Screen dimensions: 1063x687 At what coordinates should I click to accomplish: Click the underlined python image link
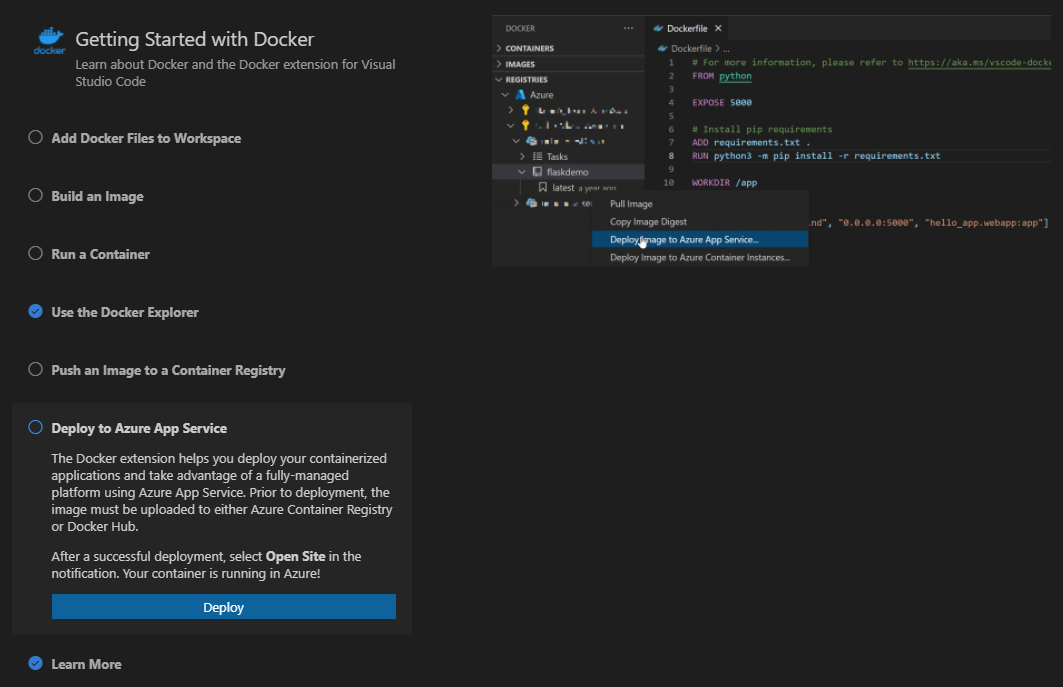[x=736, y=76]
